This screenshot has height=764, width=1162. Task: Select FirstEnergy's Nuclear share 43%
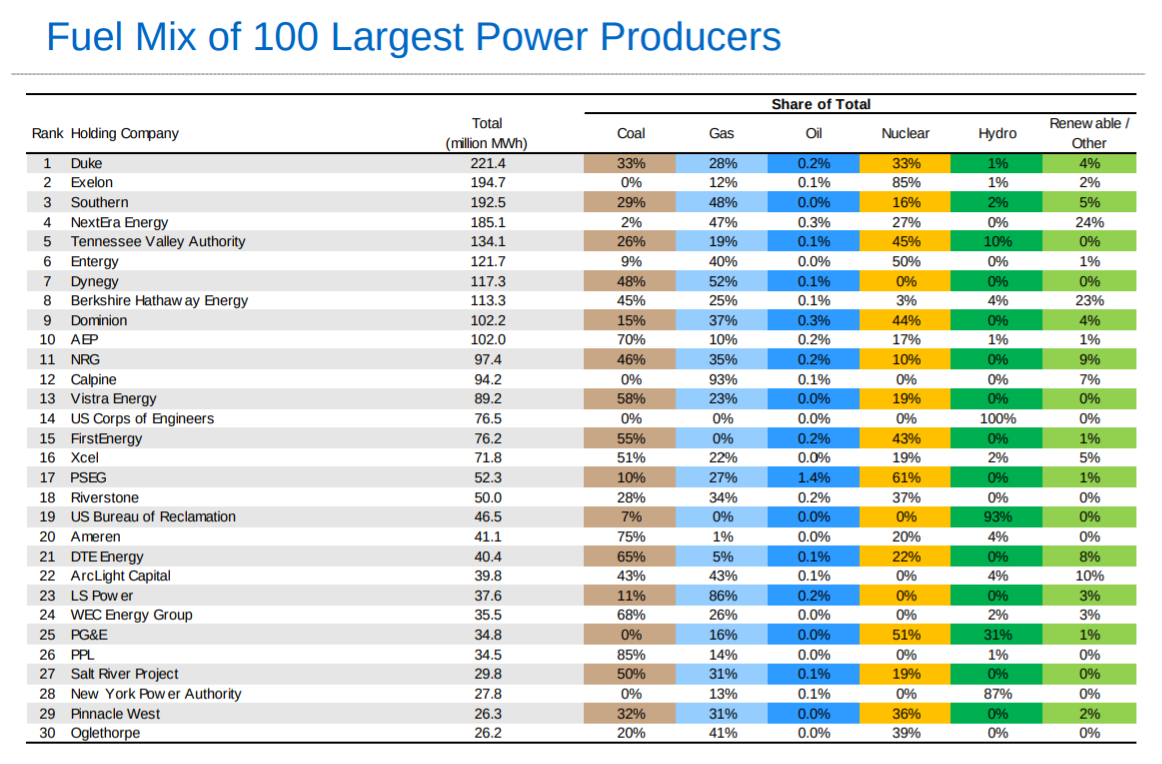pyautogui.click(x=906, y=439)
